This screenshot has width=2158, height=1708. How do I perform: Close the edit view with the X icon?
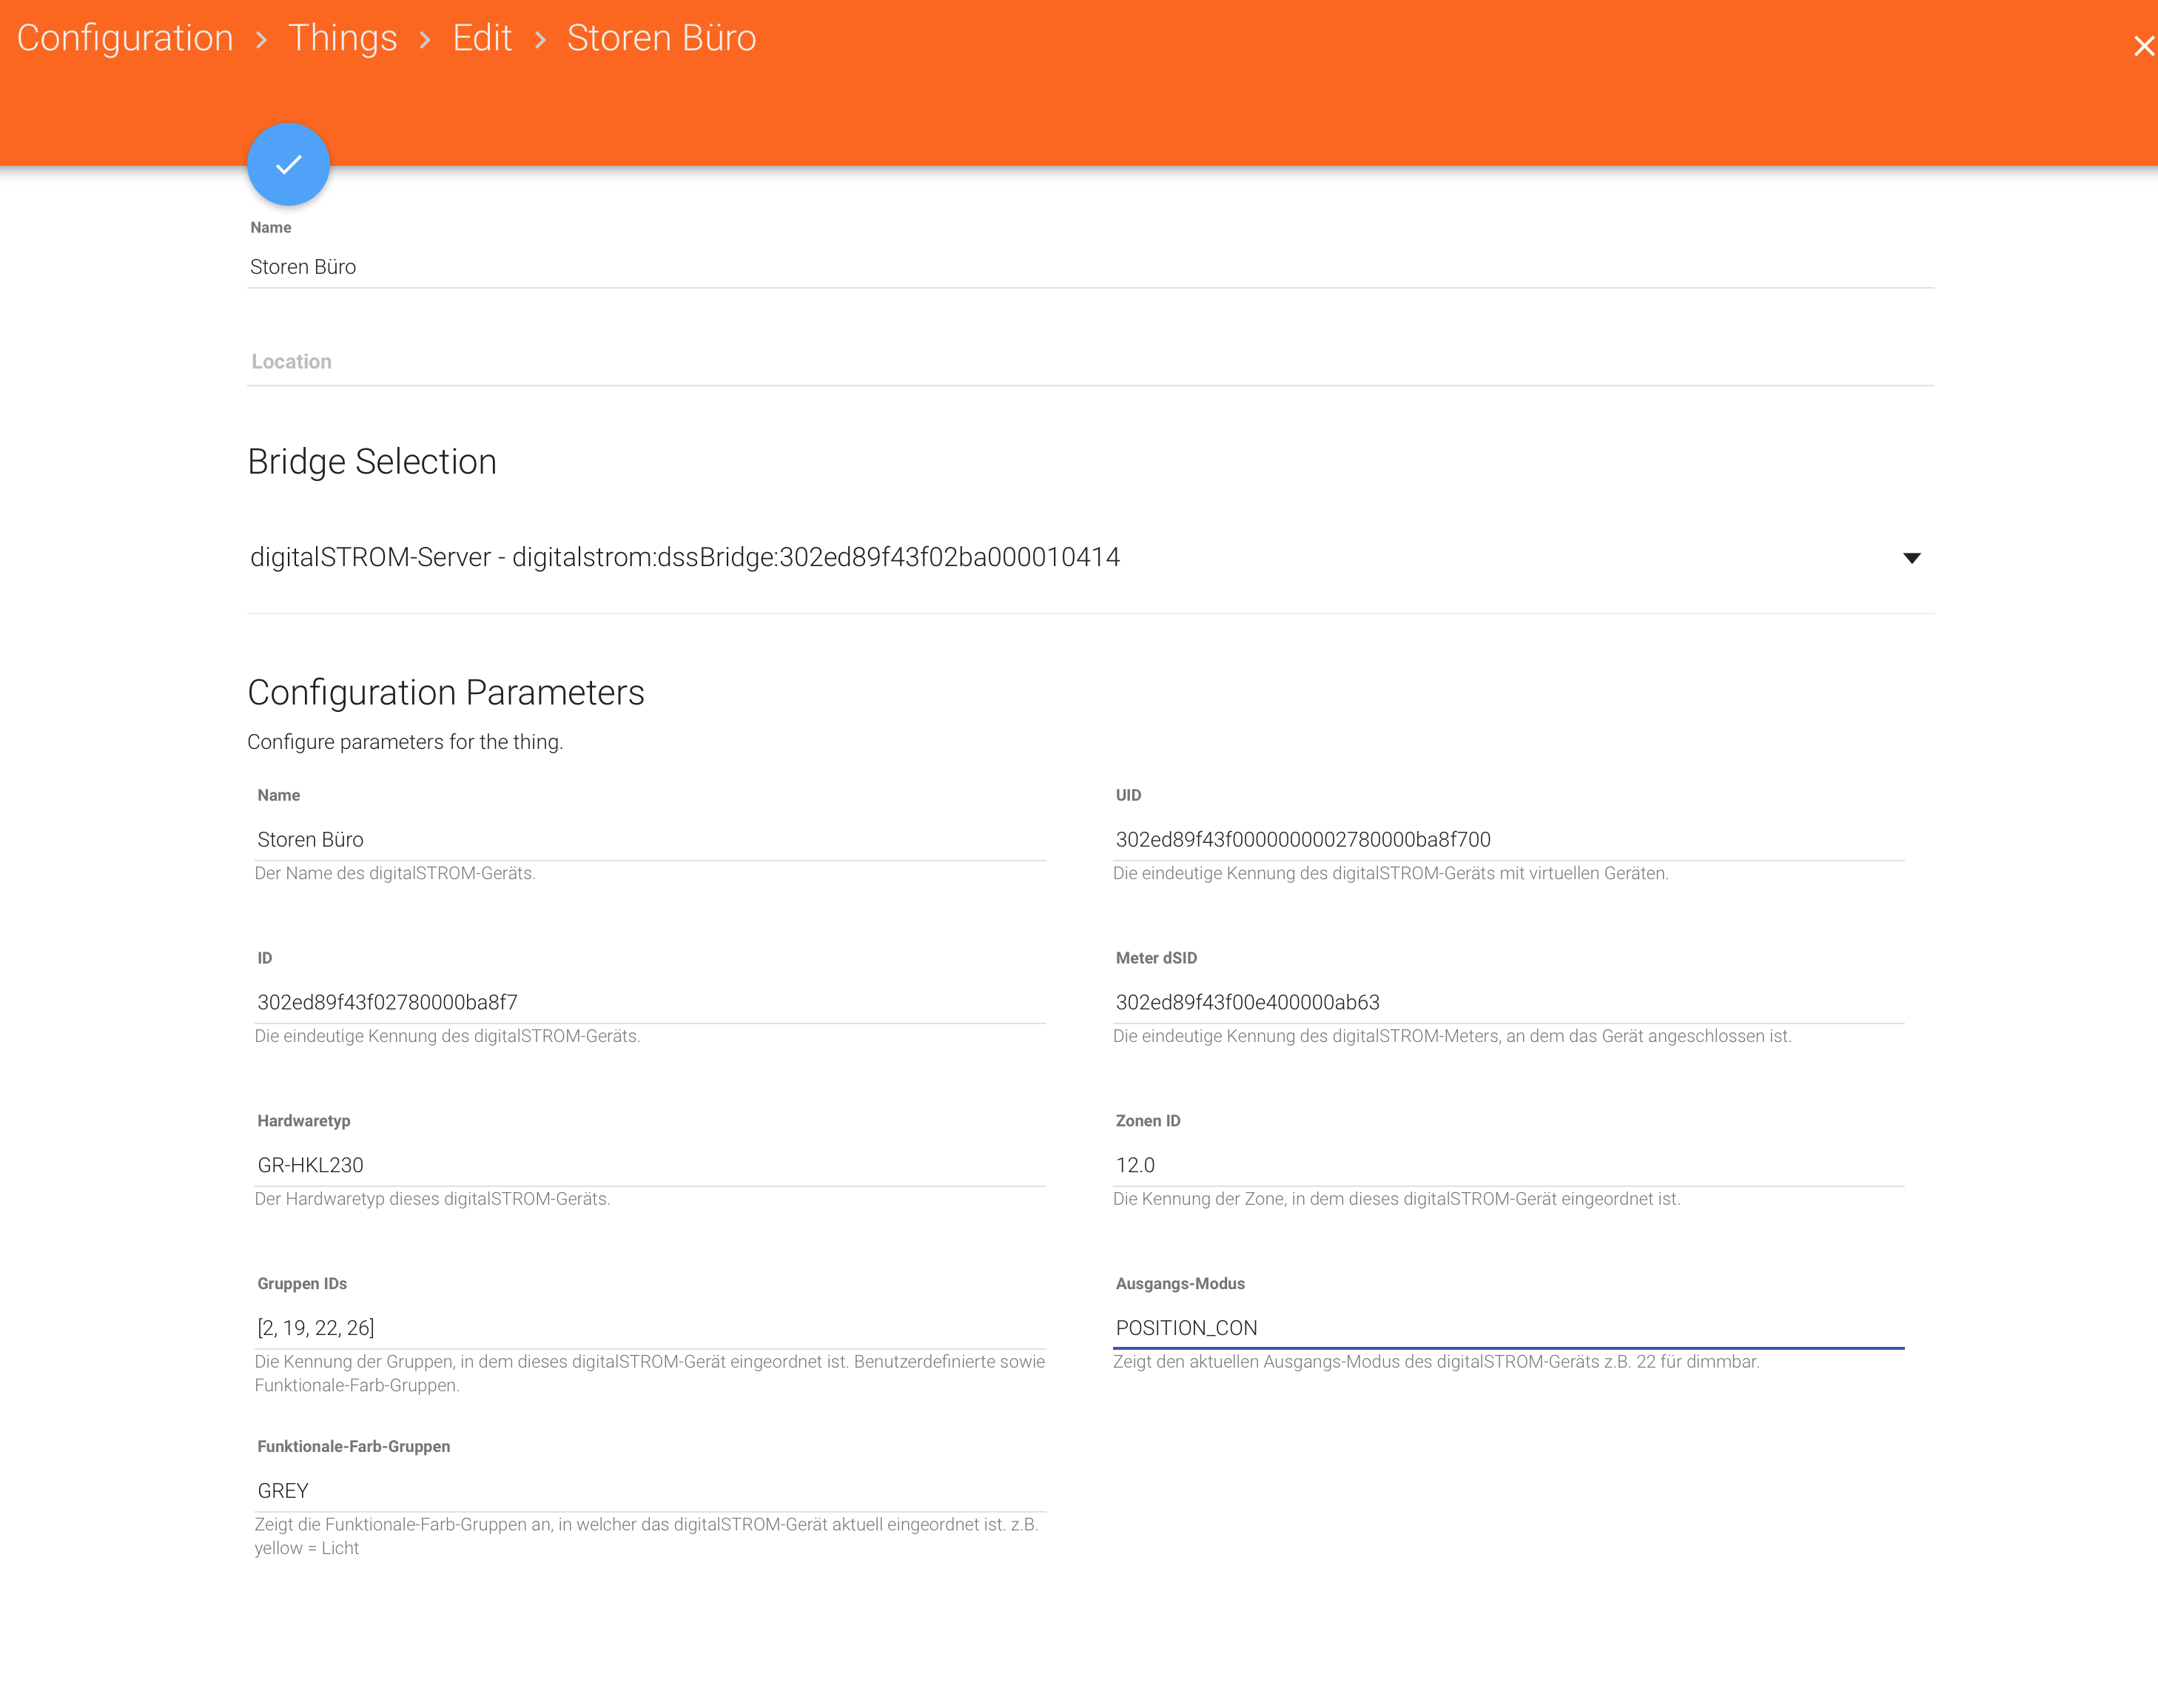coord(2143,45)
